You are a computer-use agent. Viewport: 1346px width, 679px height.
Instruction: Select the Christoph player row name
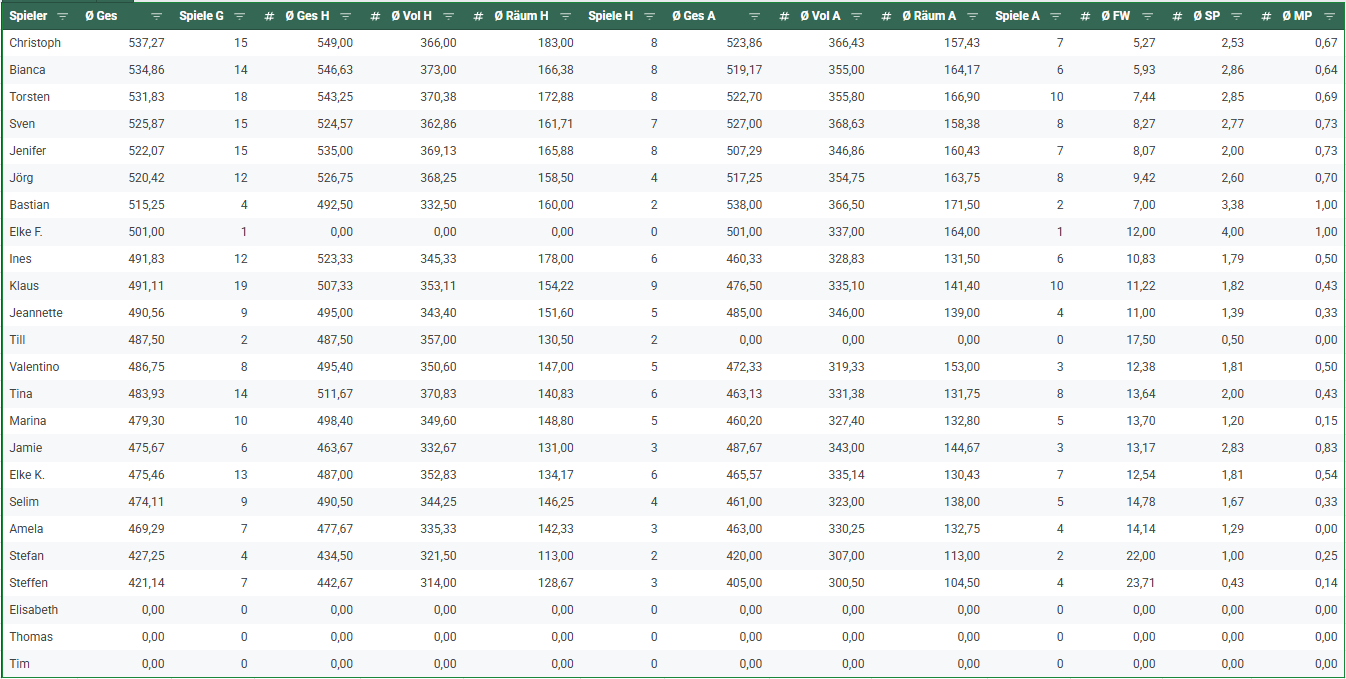pyautogui.click(x=35, y=43)
